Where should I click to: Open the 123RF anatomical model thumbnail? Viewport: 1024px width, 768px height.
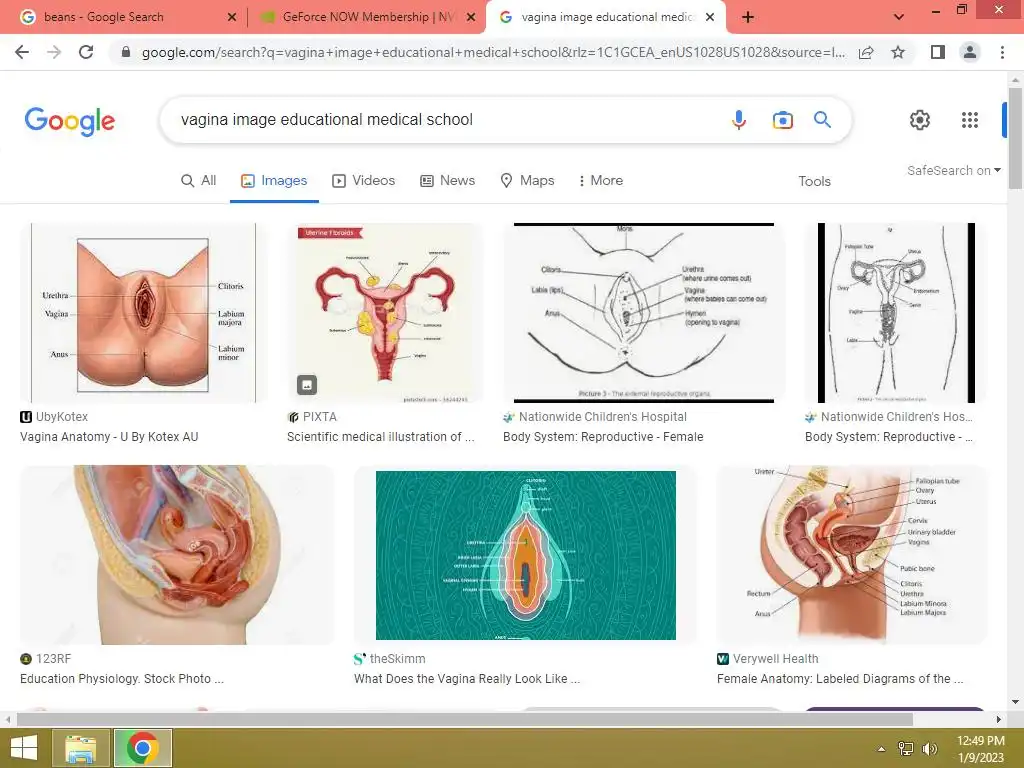click(x=177, y=555)
